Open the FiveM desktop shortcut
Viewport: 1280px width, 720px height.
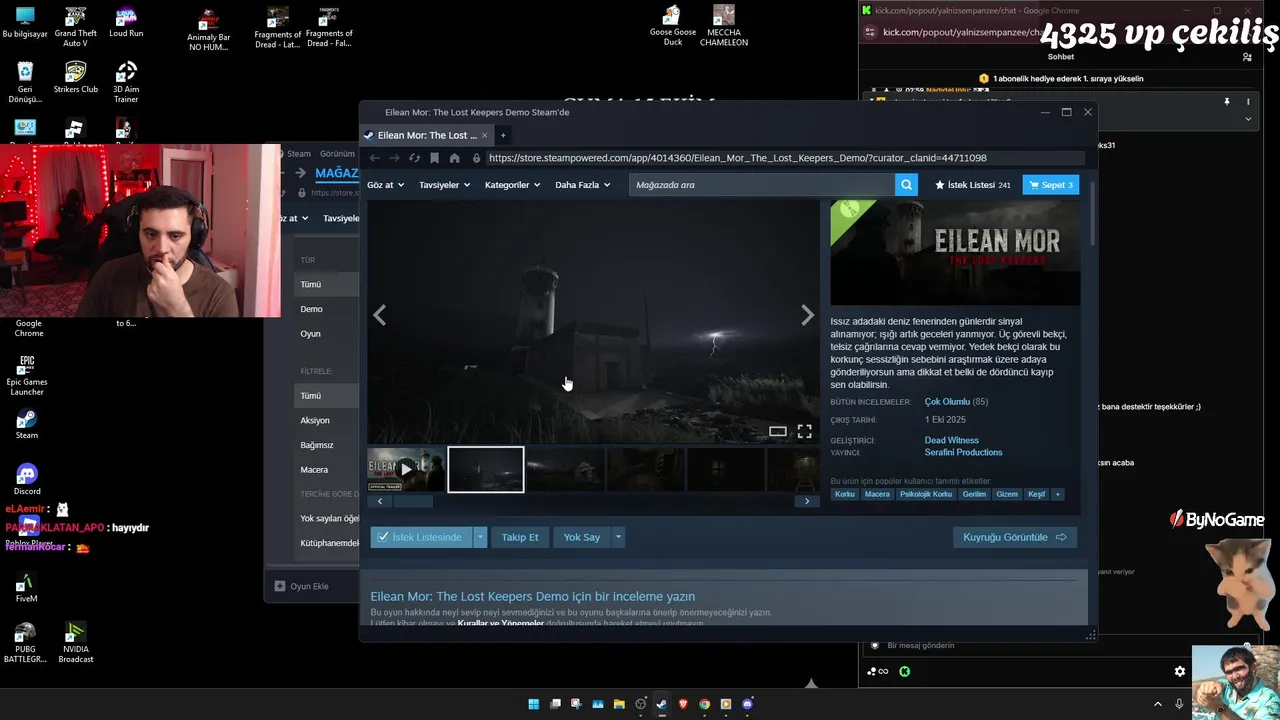(x=27, y=587)
